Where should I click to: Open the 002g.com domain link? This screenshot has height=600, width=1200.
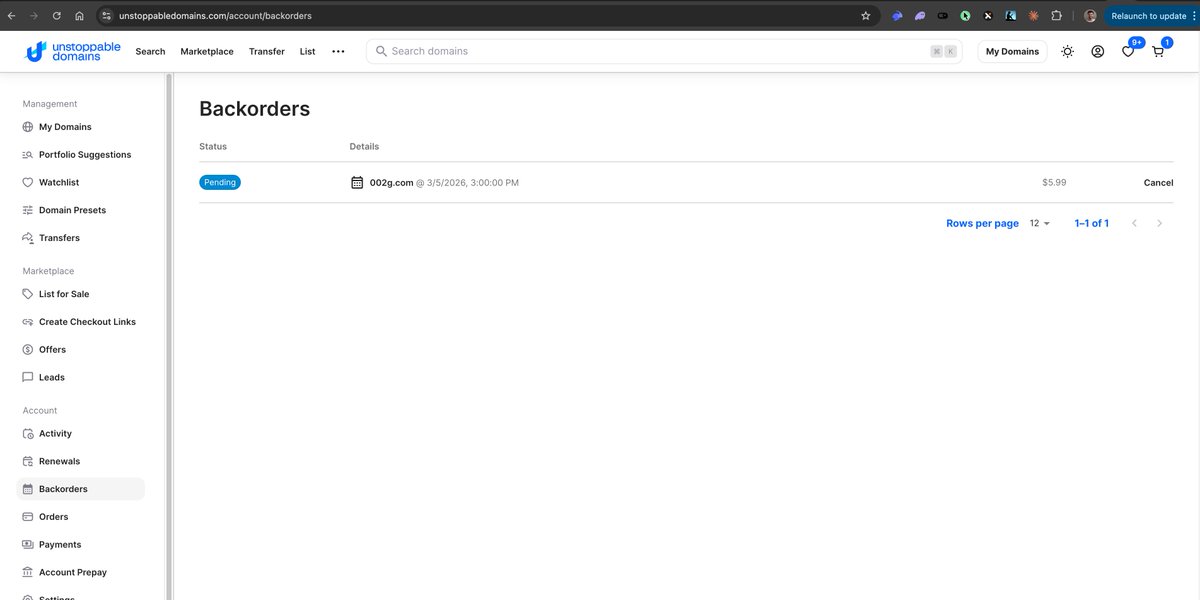[391, 183]
